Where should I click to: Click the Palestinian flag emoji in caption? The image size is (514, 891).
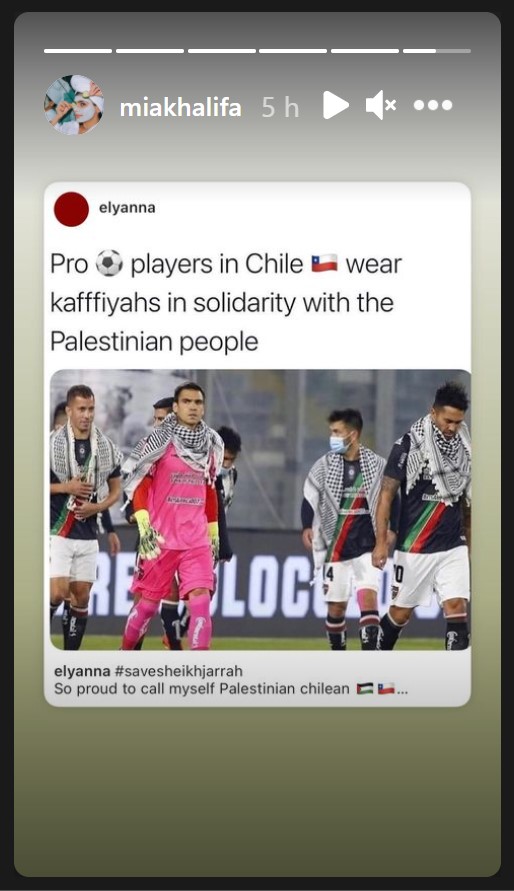[x=365, y=689]
